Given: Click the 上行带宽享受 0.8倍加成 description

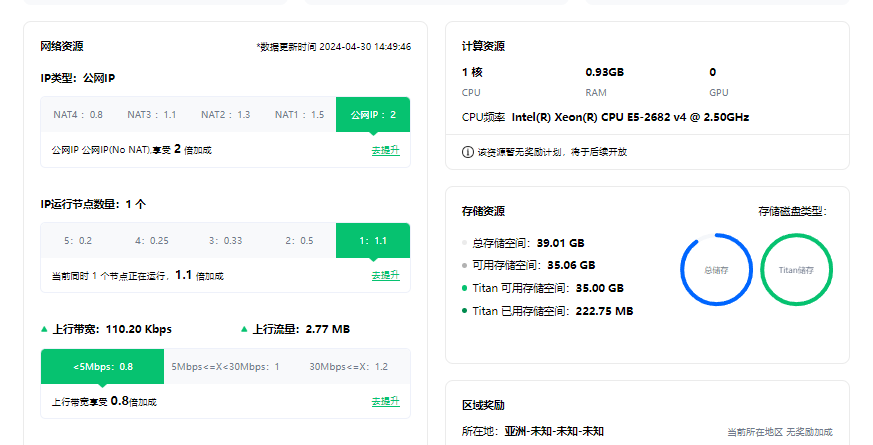Looking at the screenshot, I should pyautogui.click(x=104, y=401).
